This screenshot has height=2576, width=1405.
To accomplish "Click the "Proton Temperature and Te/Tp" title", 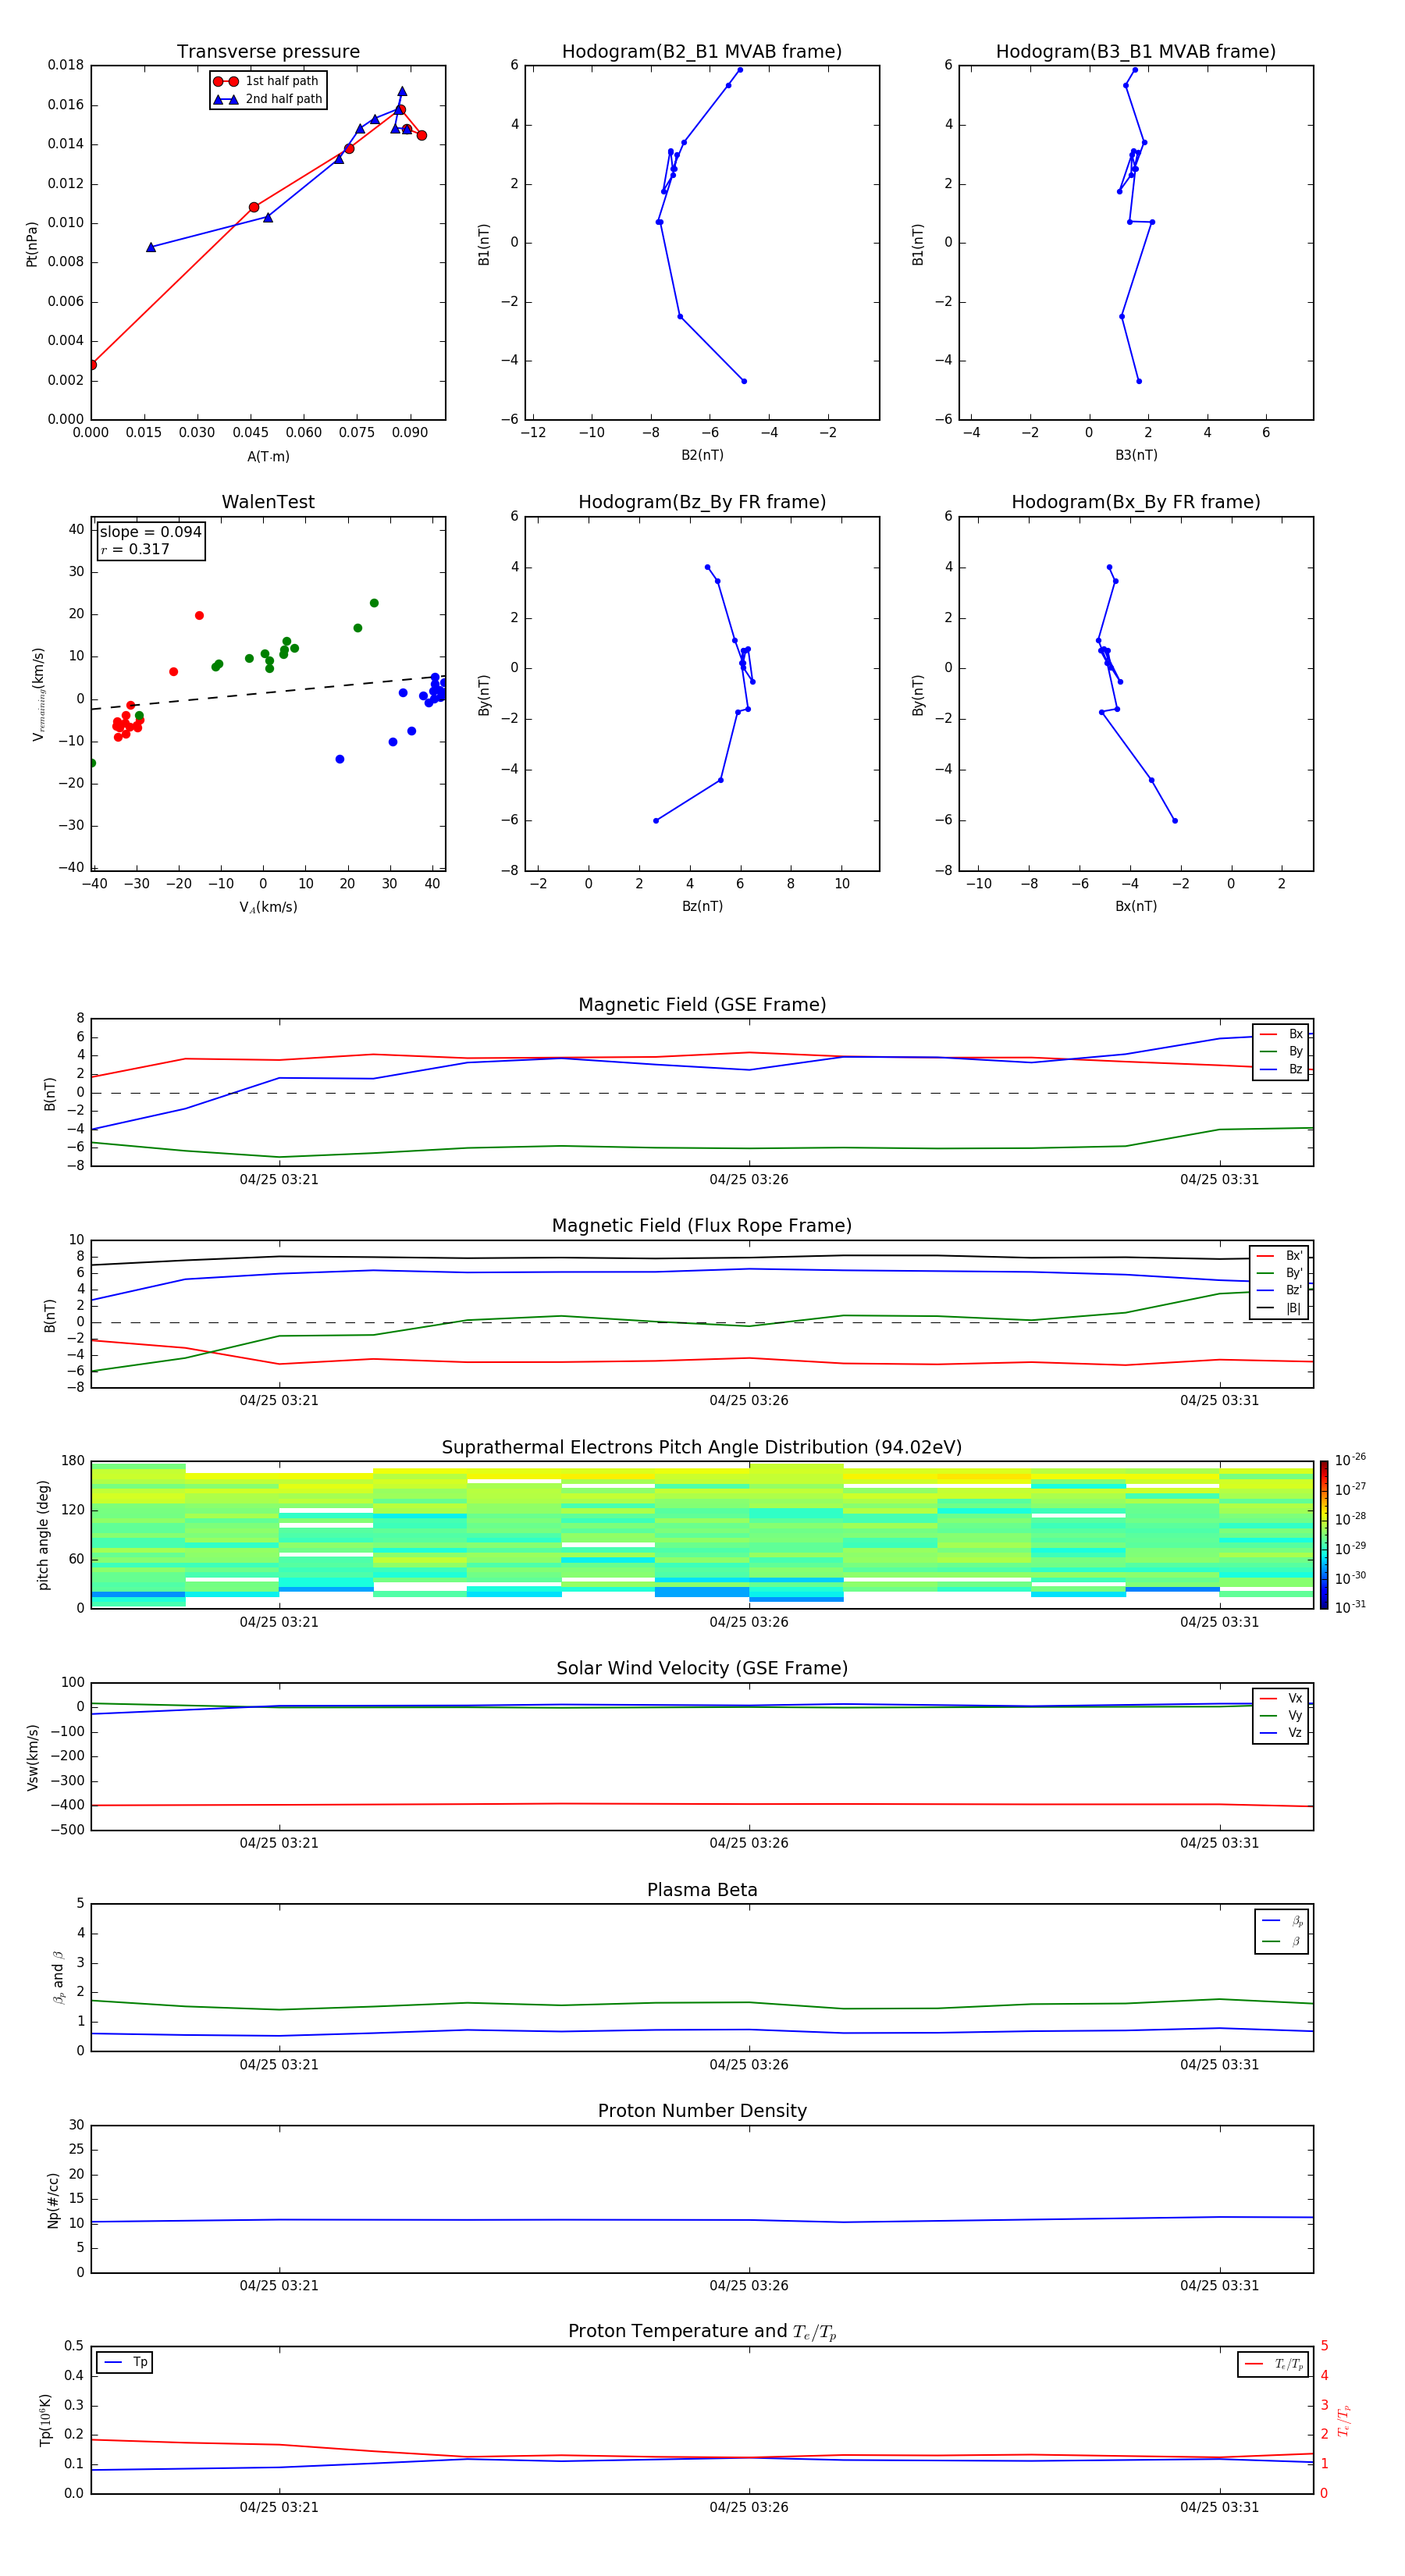I will (702, 2331).
